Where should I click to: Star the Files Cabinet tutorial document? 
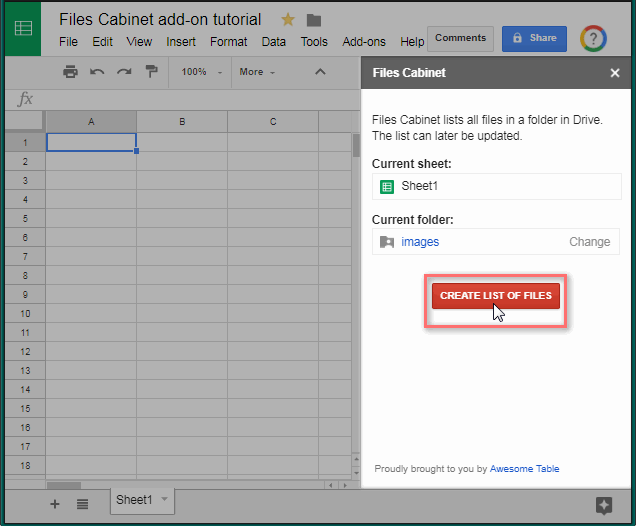coord(288,20)
